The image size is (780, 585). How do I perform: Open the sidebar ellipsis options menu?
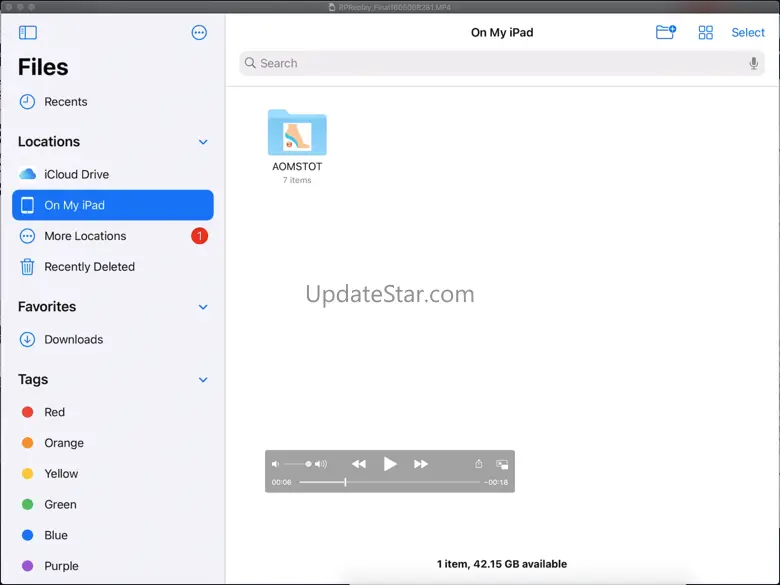(199, 33)
